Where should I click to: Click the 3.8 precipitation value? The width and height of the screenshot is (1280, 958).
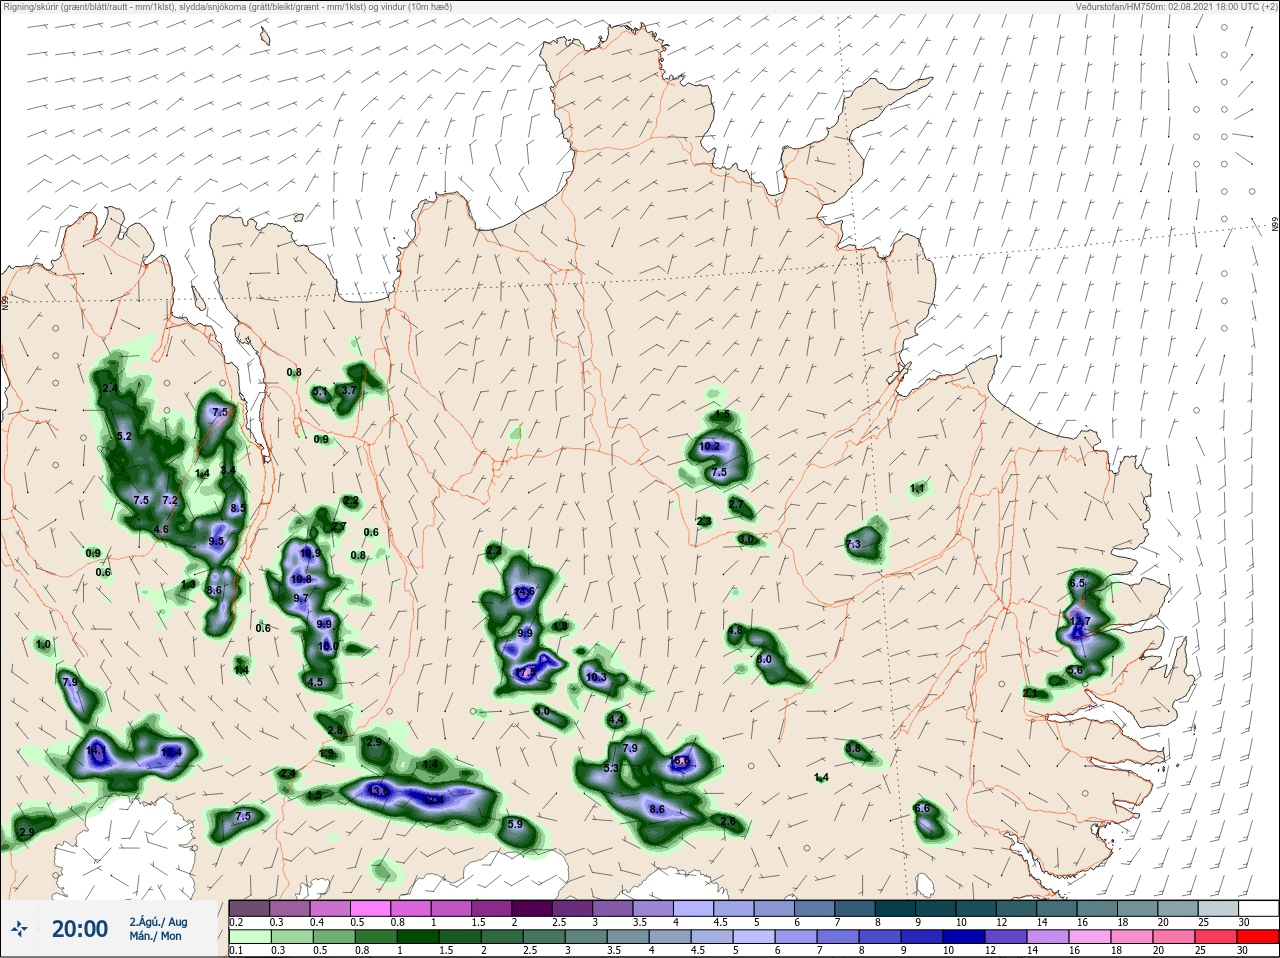[x=853, y=749]
